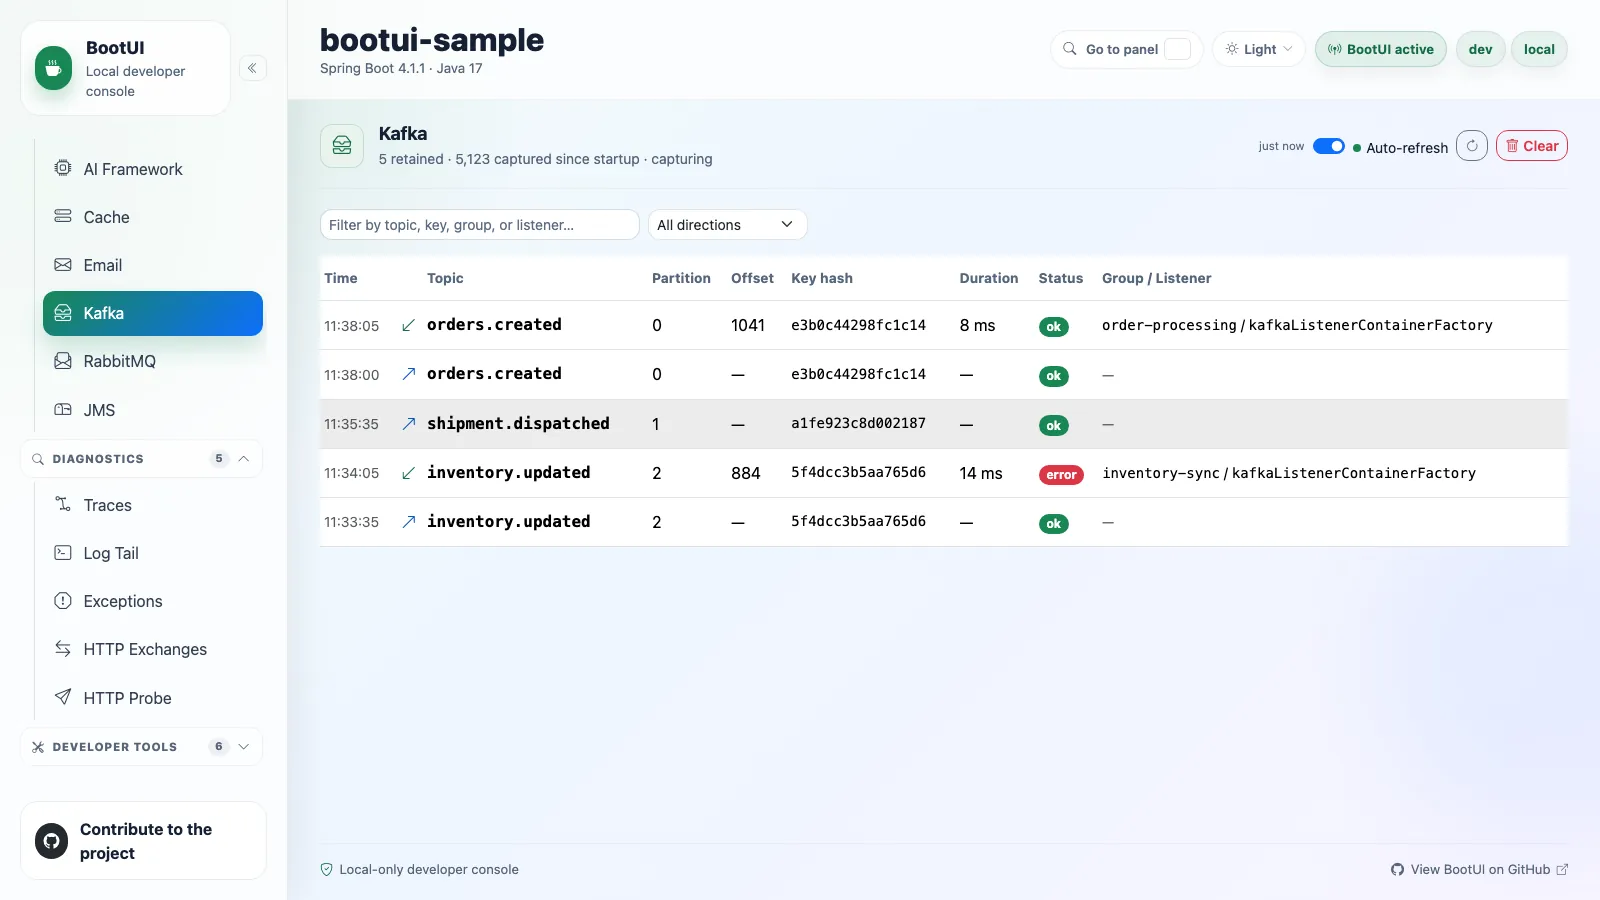
Task: Click the Key hash column header
Action: 822,278
